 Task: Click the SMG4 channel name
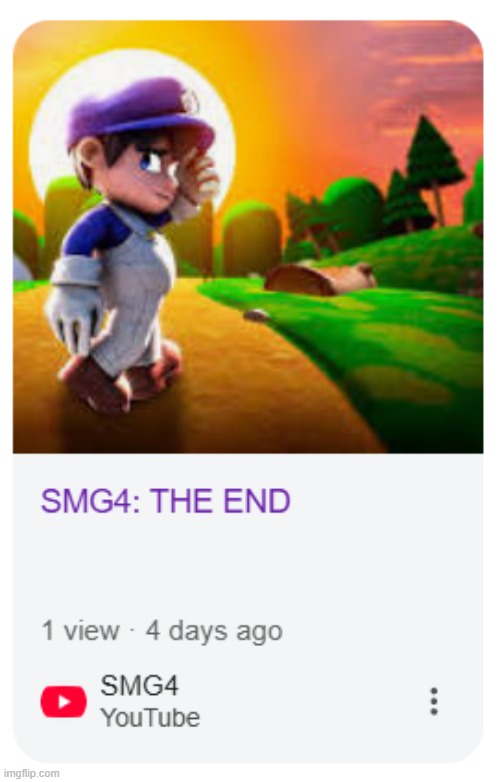coord(140,685)
